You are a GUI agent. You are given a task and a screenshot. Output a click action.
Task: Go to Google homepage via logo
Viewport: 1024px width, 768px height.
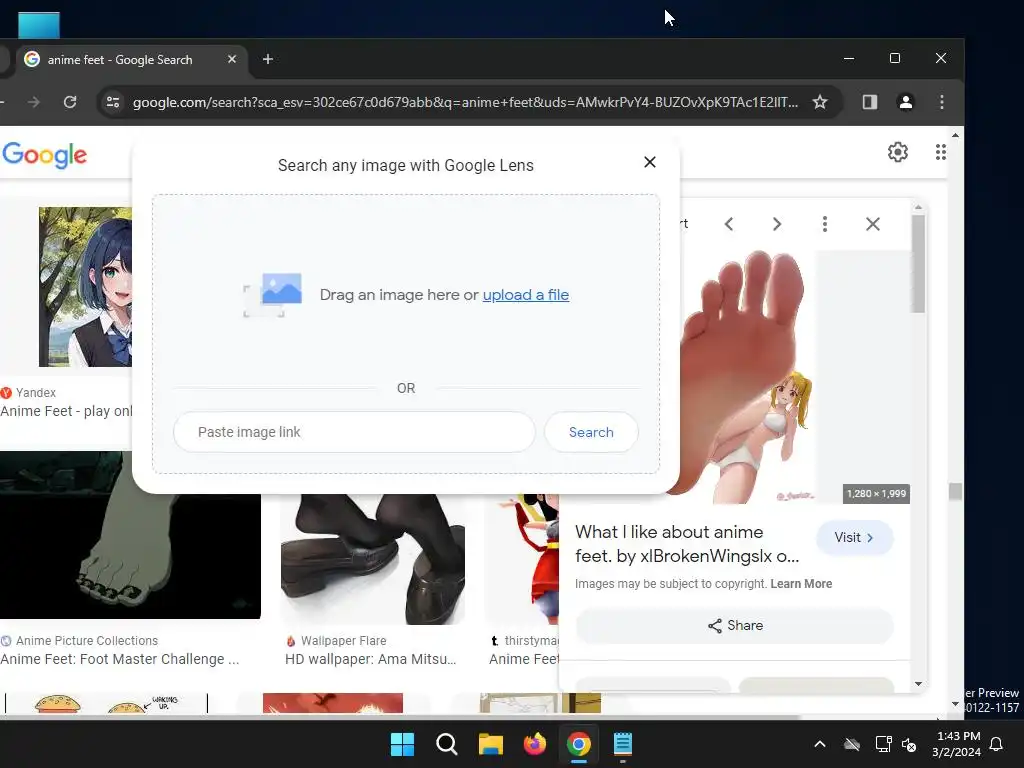click(x=44, y=155)
